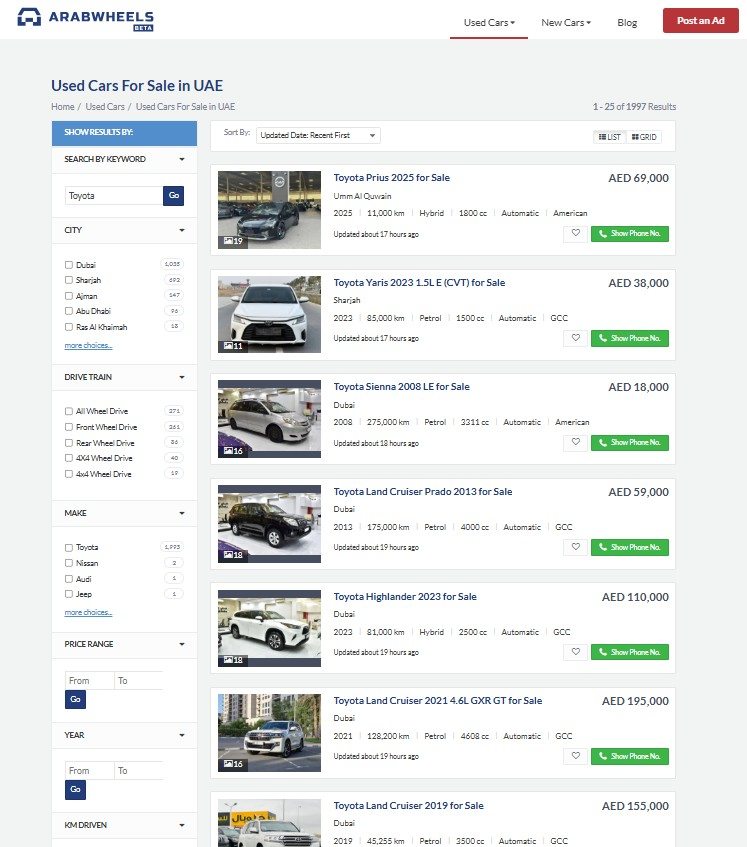Viewport: 747px width, 847px height.
Task: Click the Post an Ad button
Action: click(x=701, y=21)
